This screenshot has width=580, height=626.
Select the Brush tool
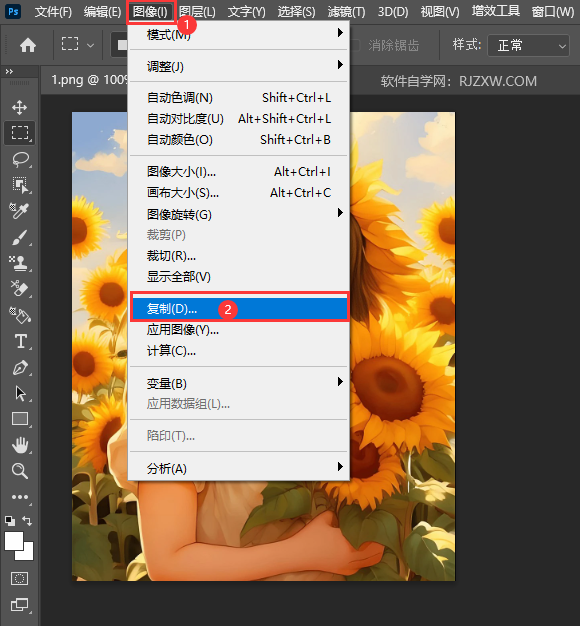[19, 237]
